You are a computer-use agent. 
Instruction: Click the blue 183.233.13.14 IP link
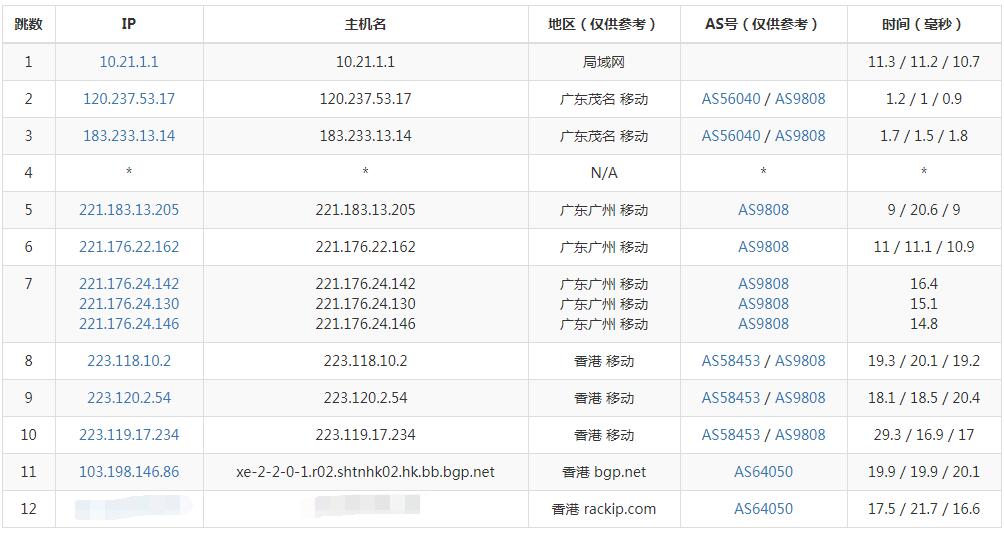129,136
